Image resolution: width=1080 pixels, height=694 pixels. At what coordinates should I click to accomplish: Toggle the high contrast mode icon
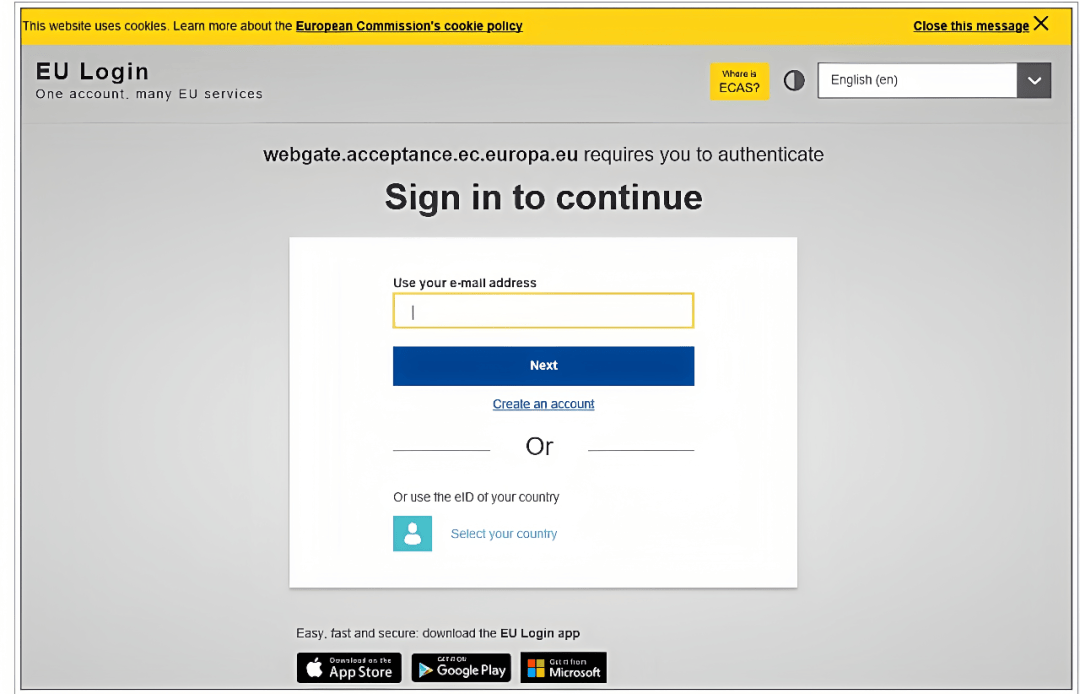tap(794, 81)
